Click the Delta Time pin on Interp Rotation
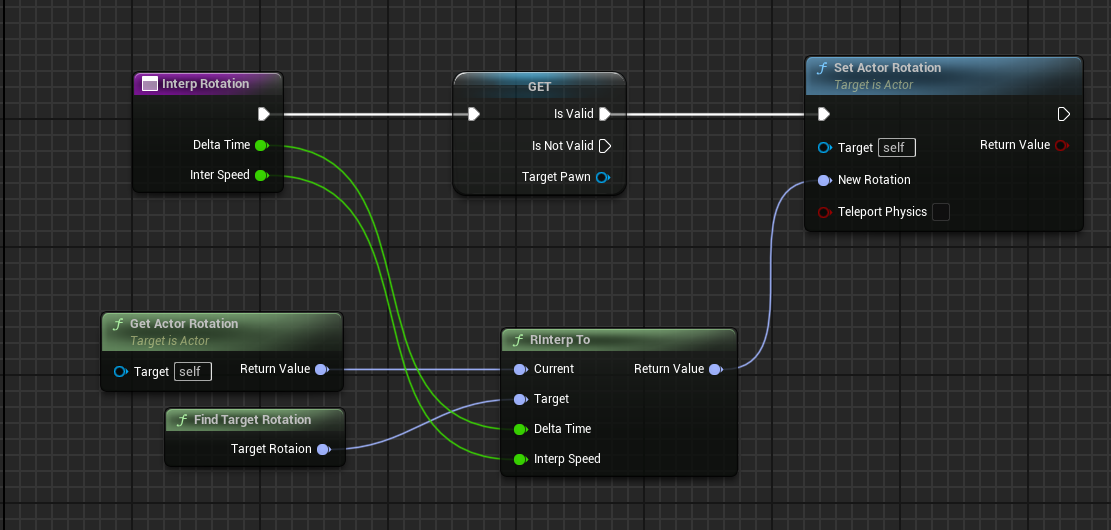 point(261,146)
